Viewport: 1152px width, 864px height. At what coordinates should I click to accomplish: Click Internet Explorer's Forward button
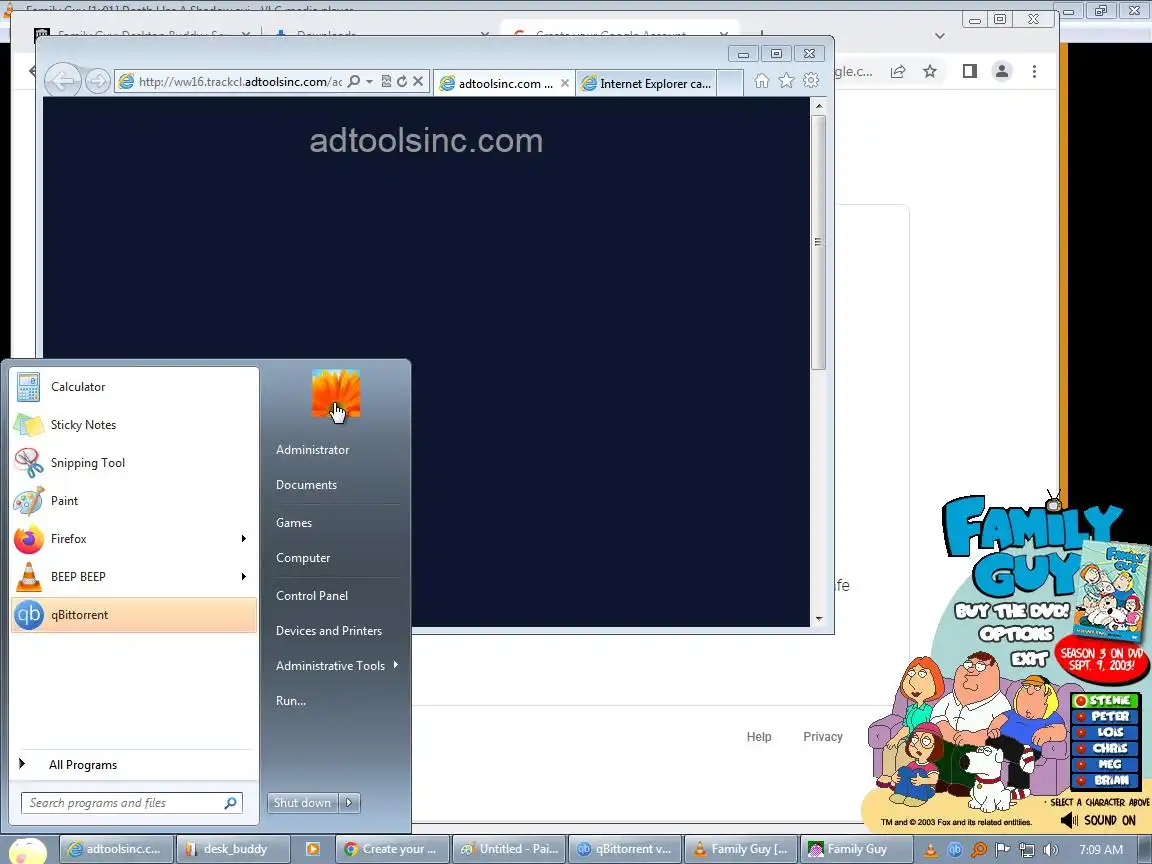coord(98,82)
